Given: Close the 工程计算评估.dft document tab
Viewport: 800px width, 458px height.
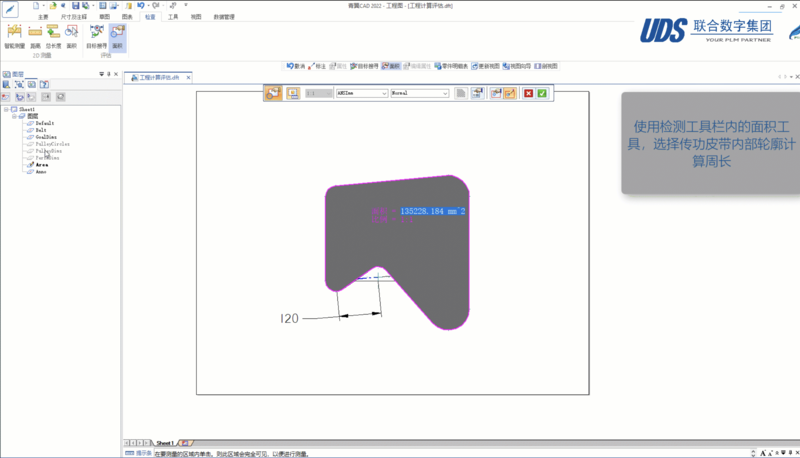Looking at the screenshot, I should point(188,78).
